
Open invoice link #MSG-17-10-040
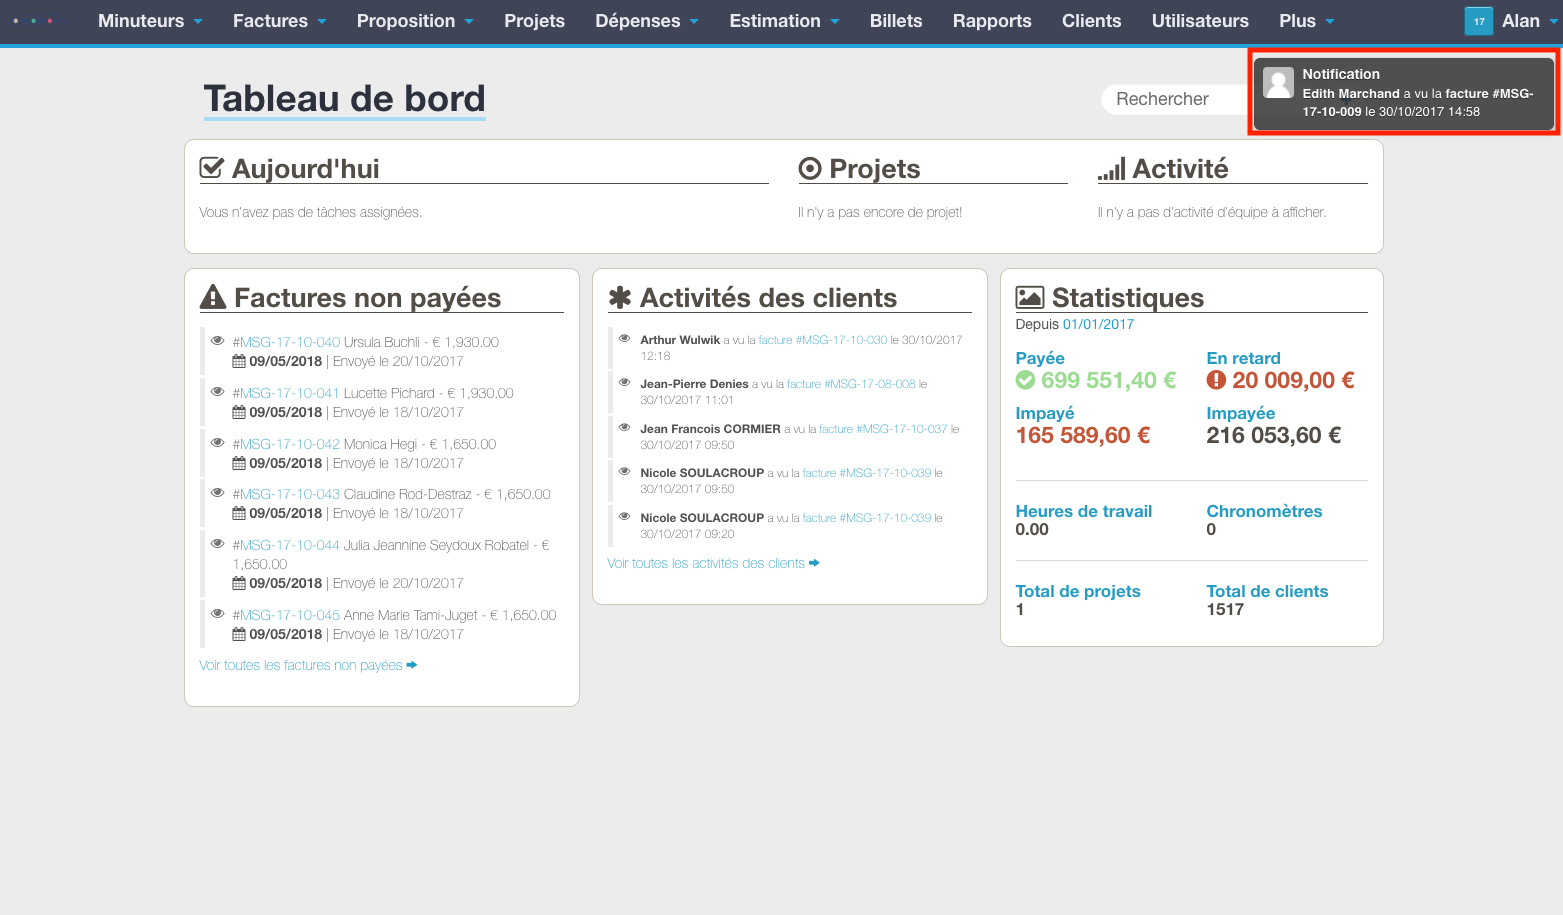click(x=286, y=342)
